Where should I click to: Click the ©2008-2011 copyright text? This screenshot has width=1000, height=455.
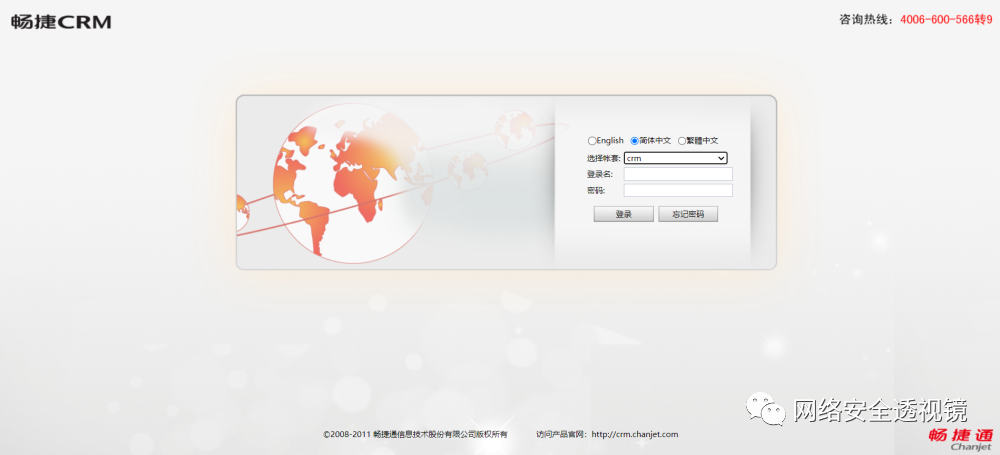(415, 435)
